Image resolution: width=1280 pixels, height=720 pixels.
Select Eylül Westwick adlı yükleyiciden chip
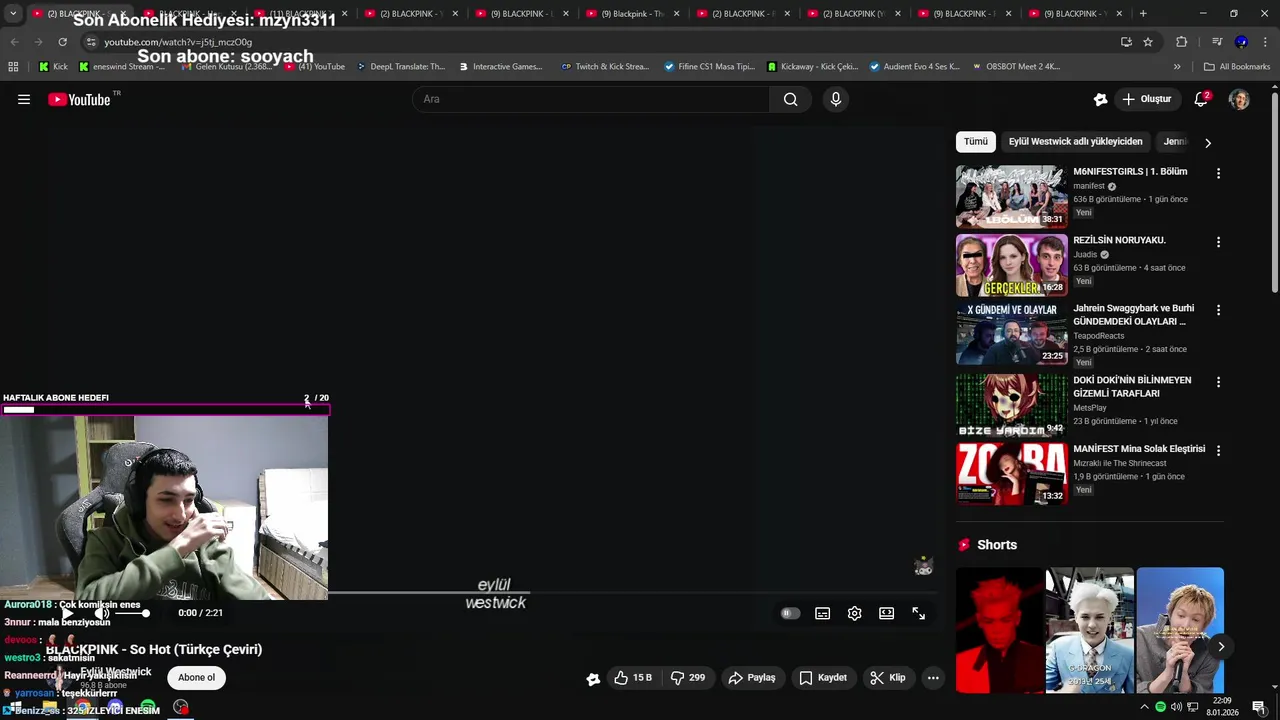pos(1076,142)
